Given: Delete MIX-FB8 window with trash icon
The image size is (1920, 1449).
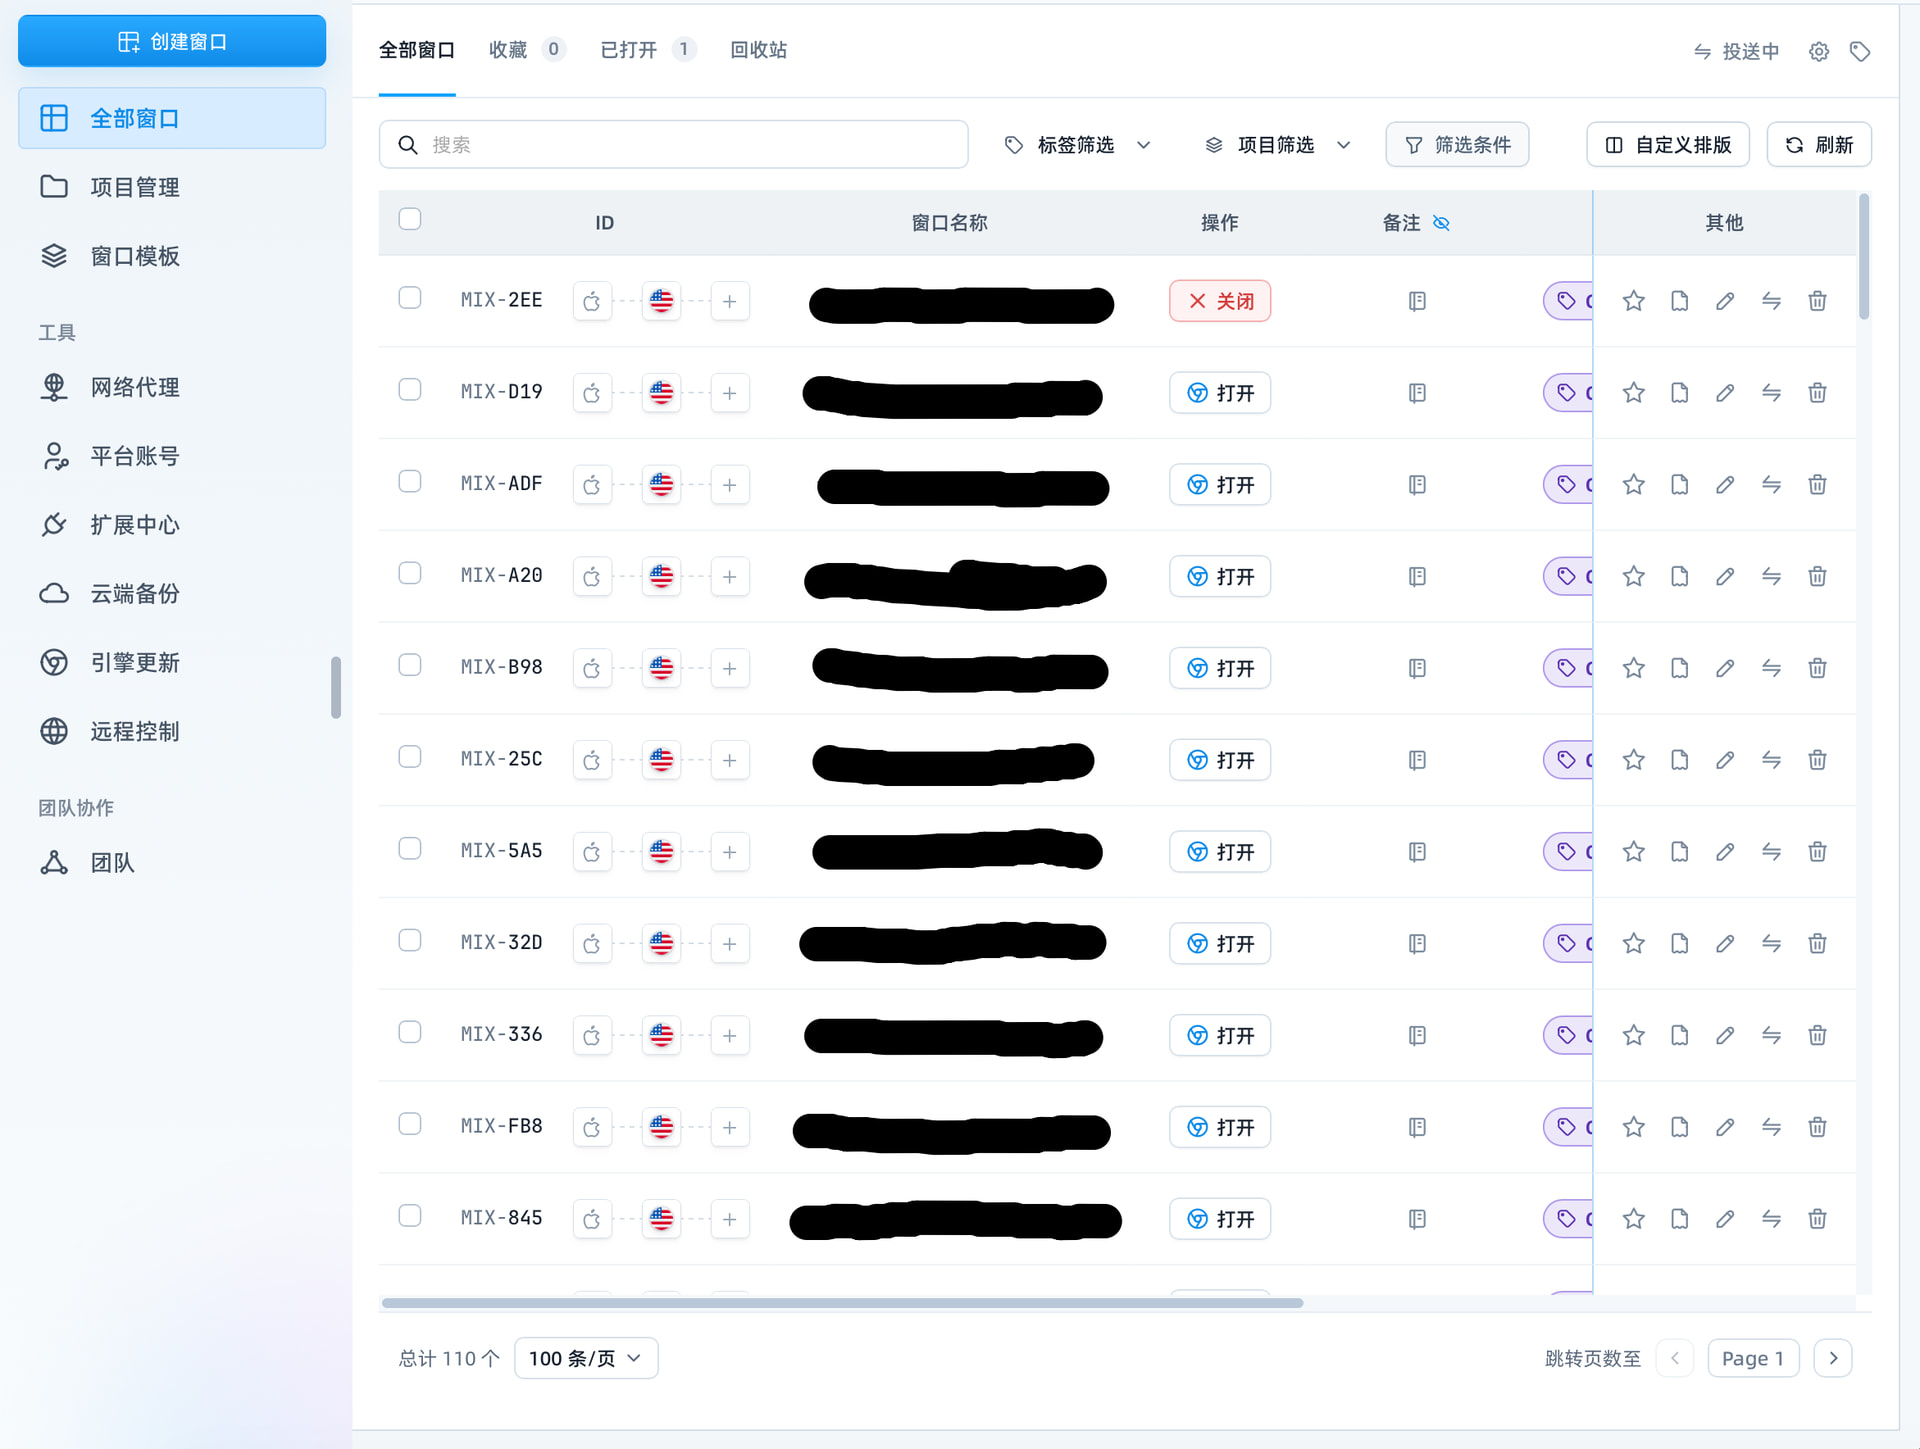Looking at the screenshot, I should tap(1817, 1127).
